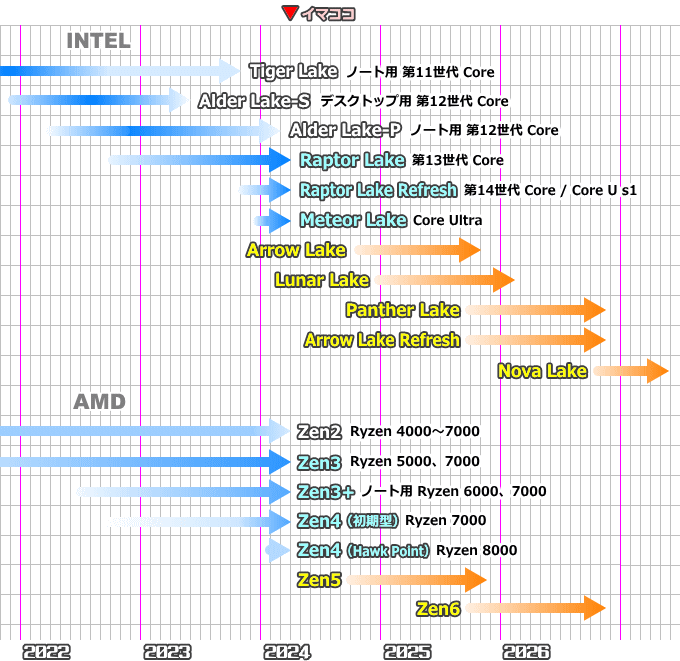Click 'ノート用 第12世代 Core' description
This screenshot has width=680, height=661.
(x=484, y=130)
